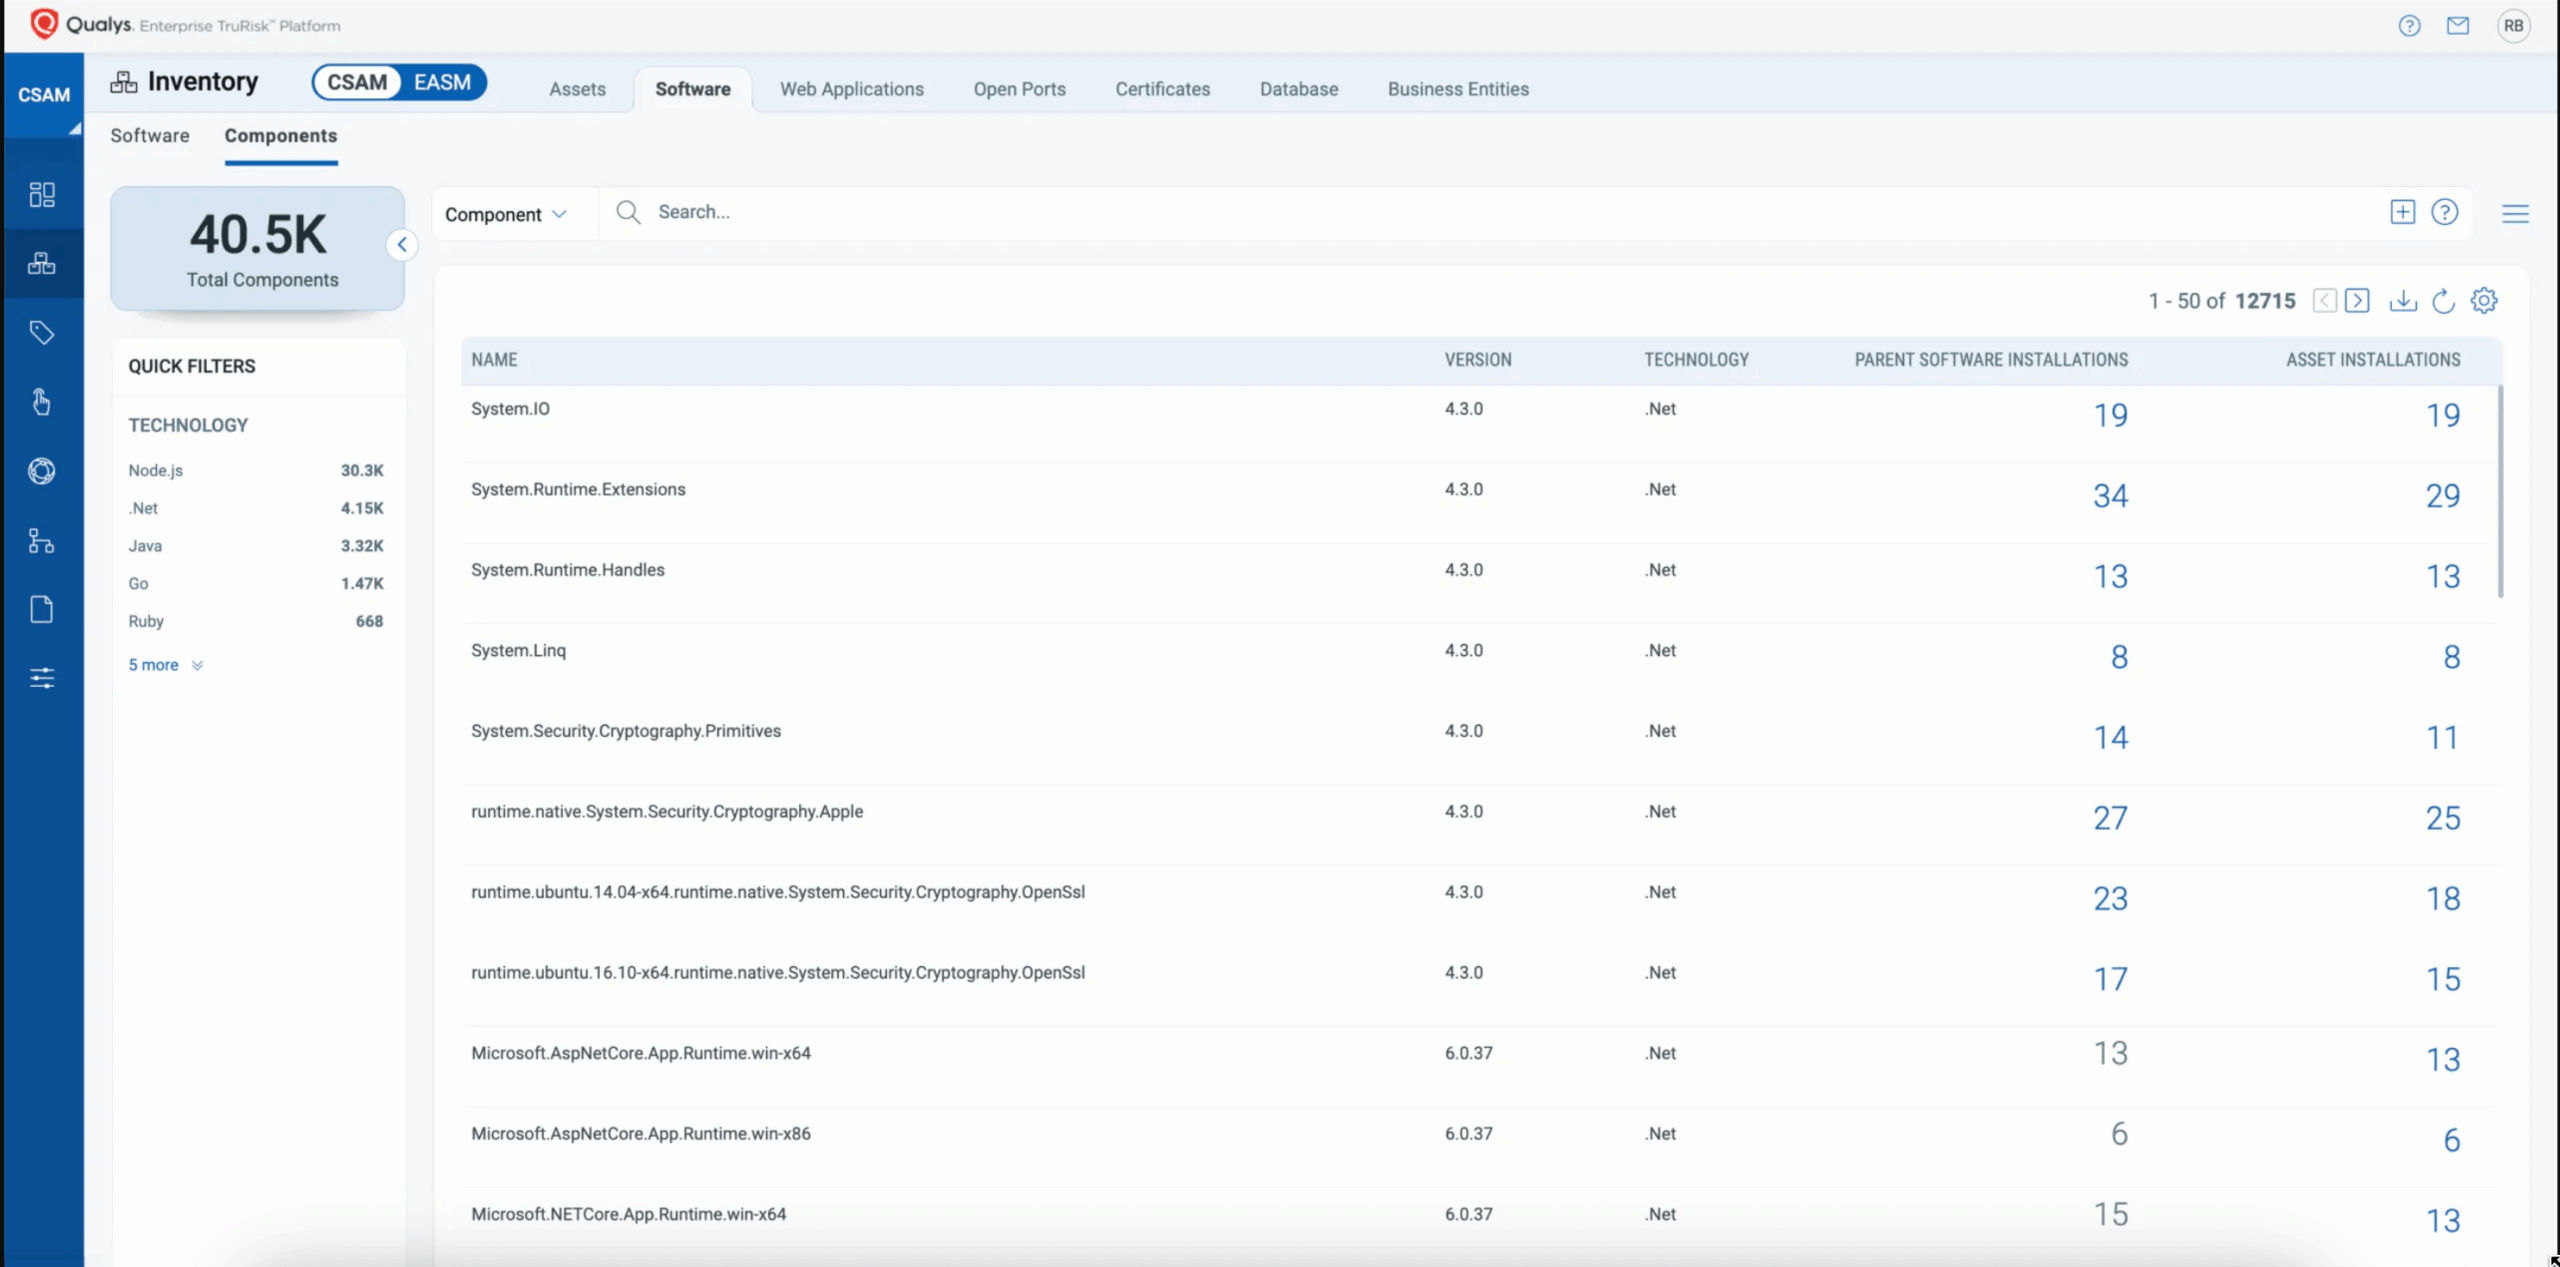Collapse the quick filters side panel
2560x1267 pixels.
pos(402,245)
